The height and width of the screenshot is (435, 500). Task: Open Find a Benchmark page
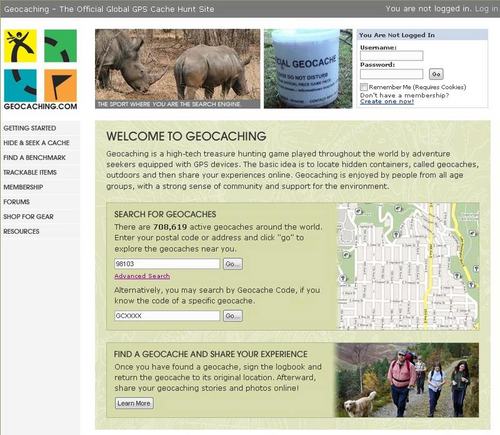tap(34, 157)
